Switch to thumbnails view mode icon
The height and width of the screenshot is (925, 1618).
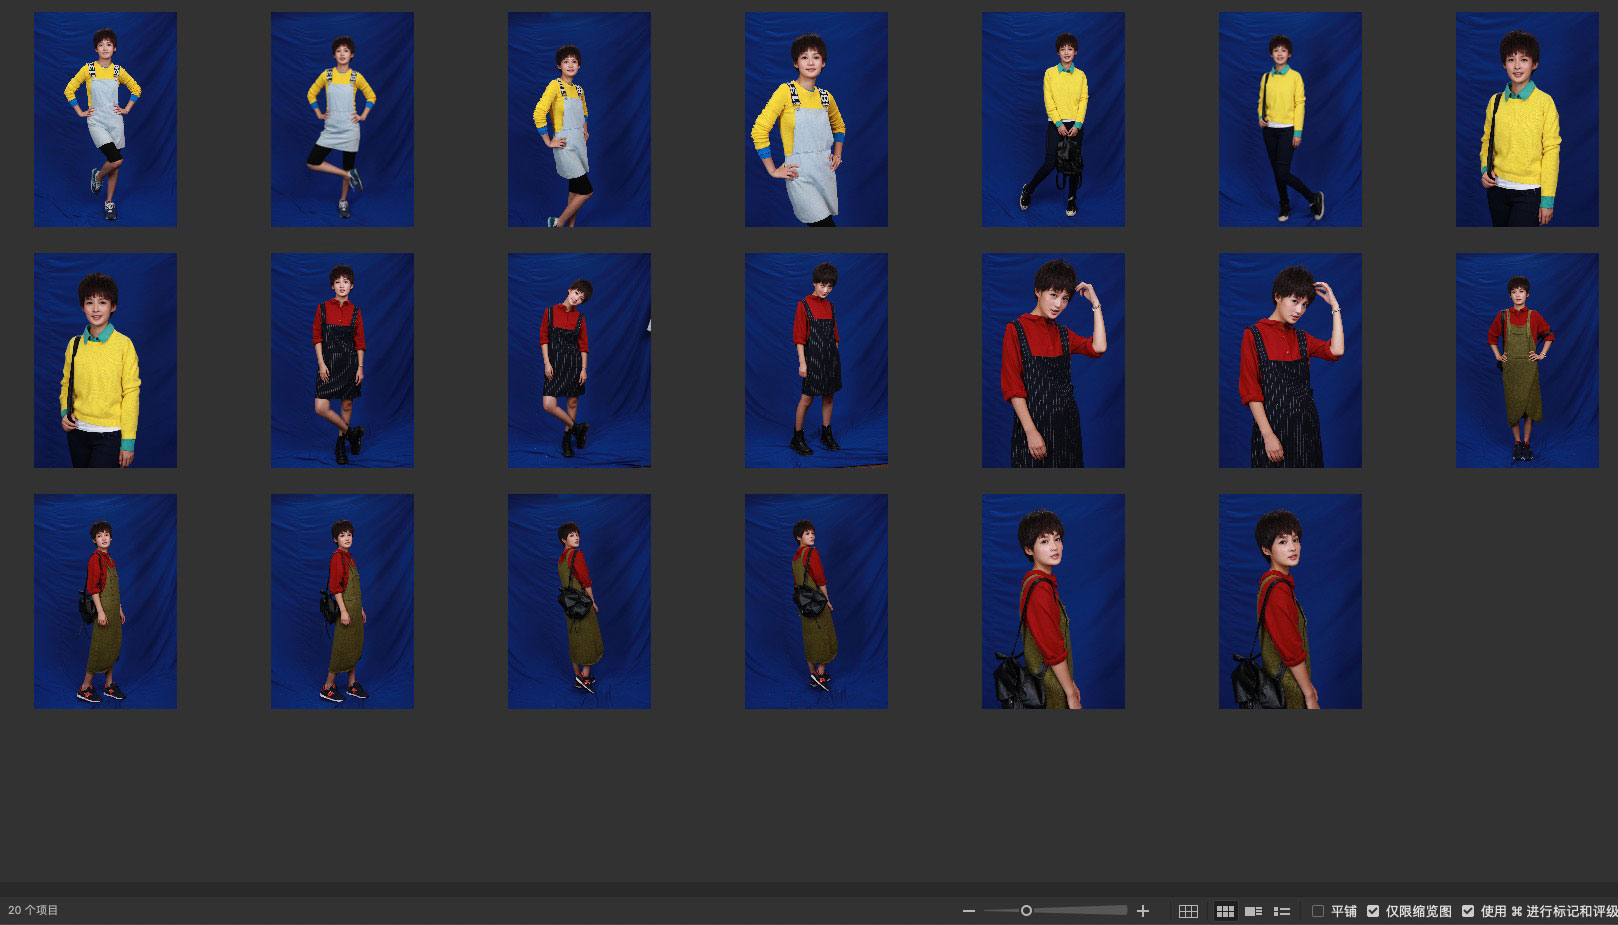[1225, 911]
